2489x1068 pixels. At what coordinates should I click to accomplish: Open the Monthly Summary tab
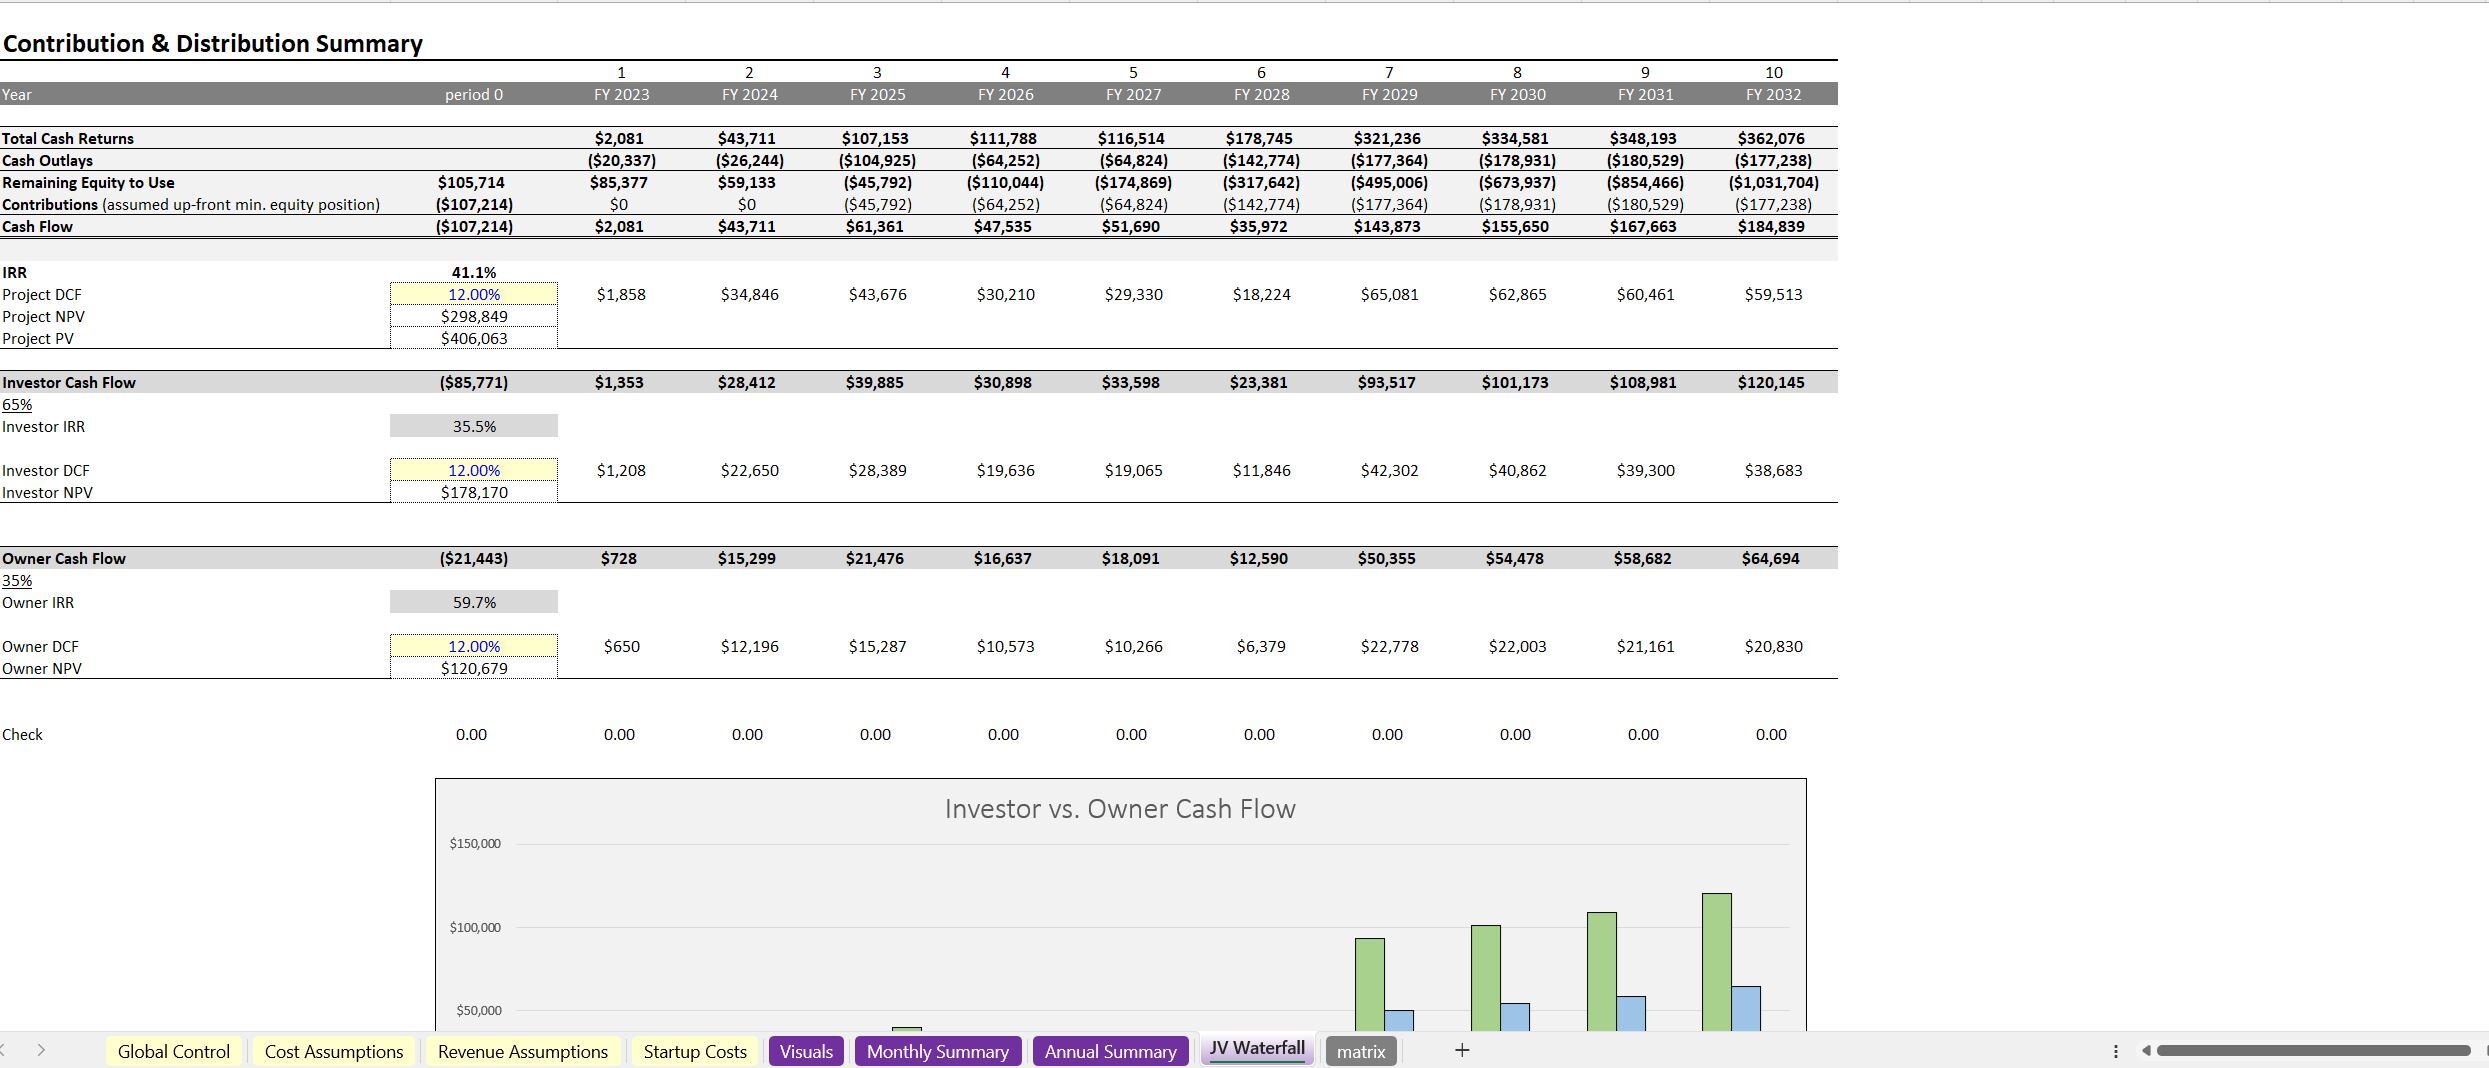pos(938,1051)
